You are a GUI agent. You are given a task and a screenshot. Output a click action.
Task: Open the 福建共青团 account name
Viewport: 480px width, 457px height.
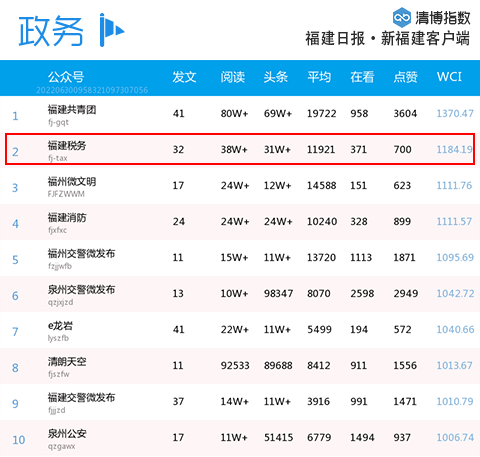72,109
